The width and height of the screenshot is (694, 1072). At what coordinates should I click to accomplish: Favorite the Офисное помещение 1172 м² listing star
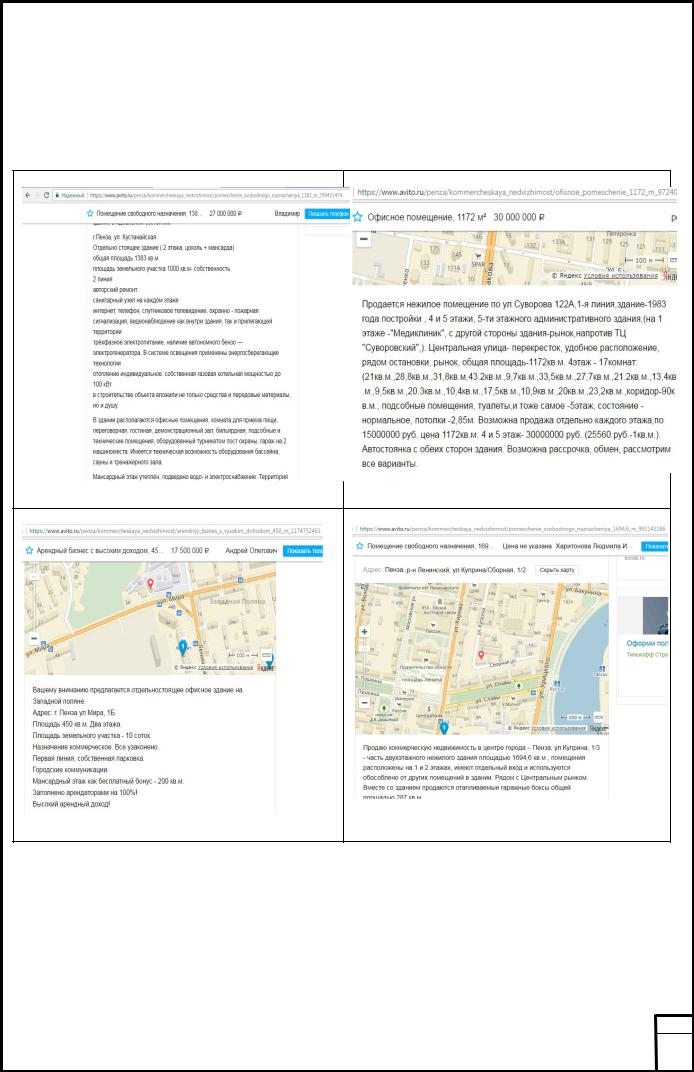(x=358, y=217)
